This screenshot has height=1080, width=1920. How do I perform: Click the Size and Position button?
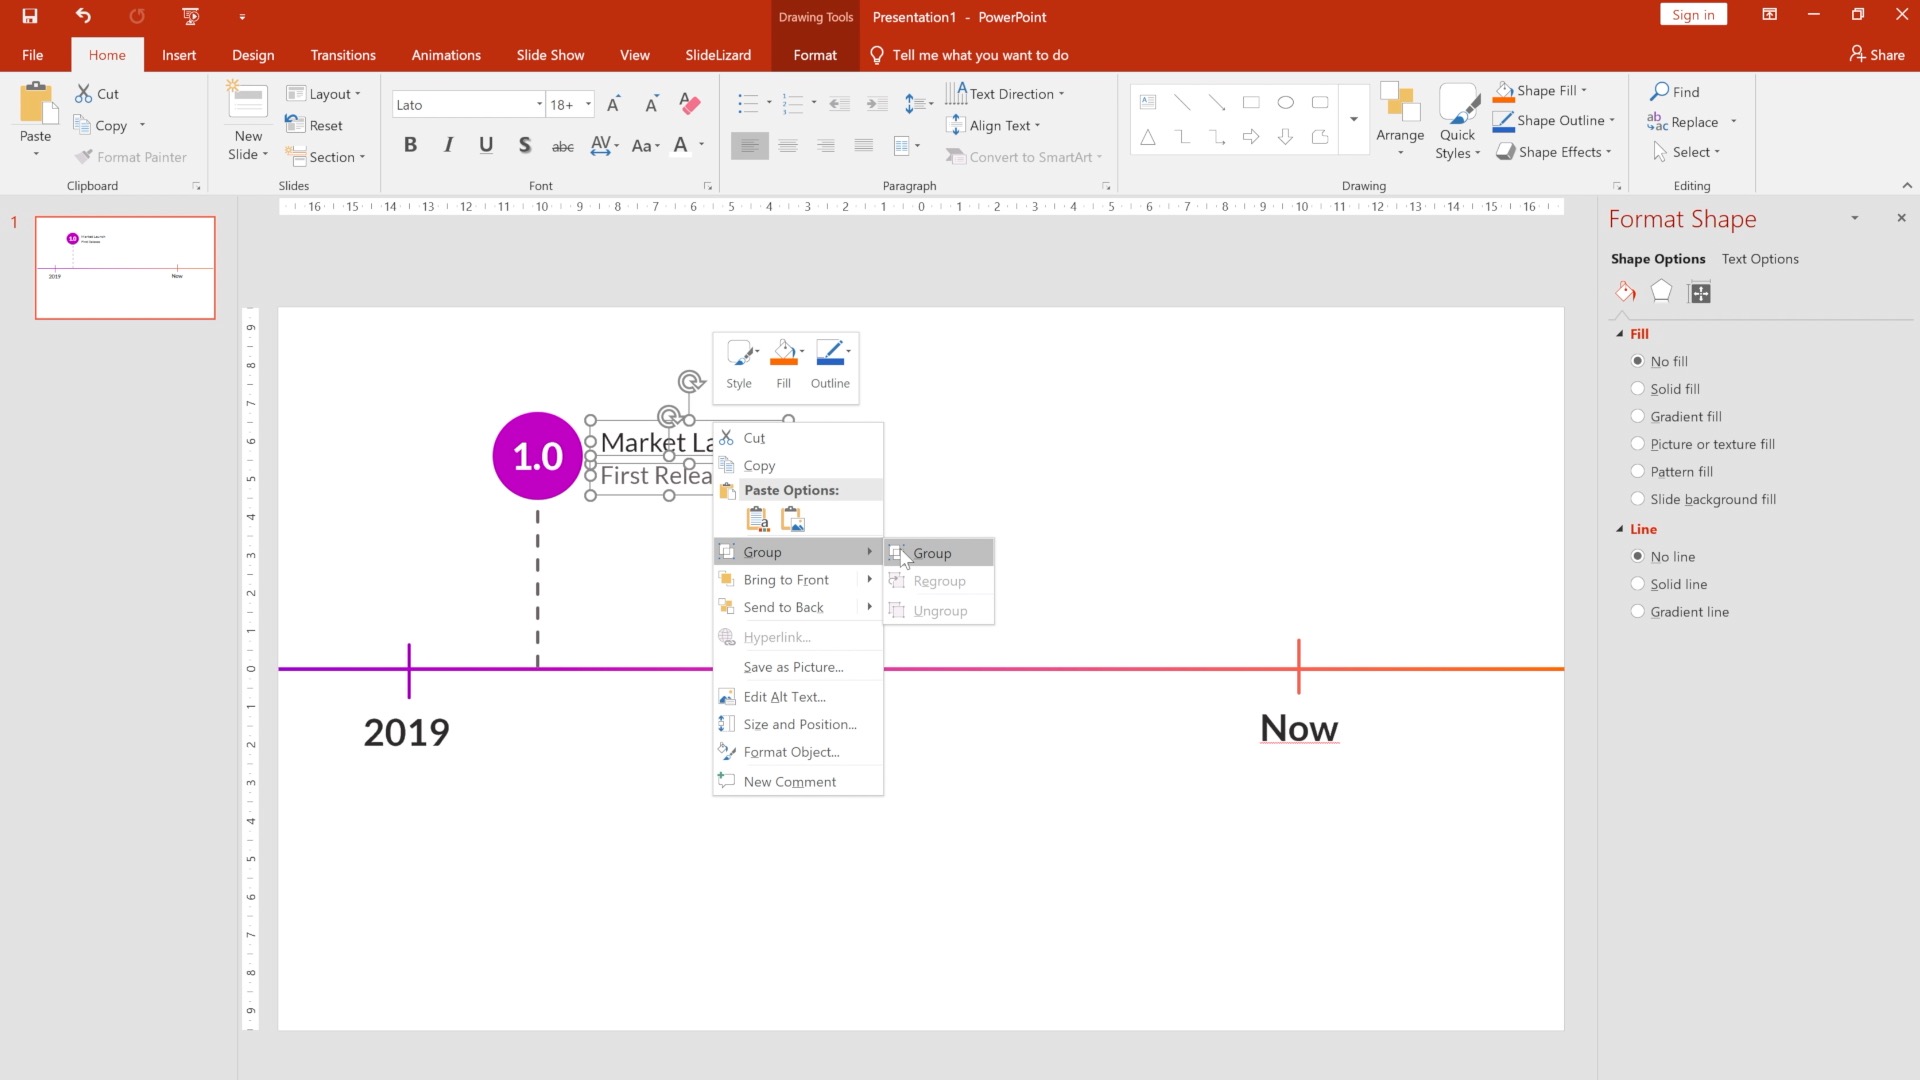coord(798,724)
